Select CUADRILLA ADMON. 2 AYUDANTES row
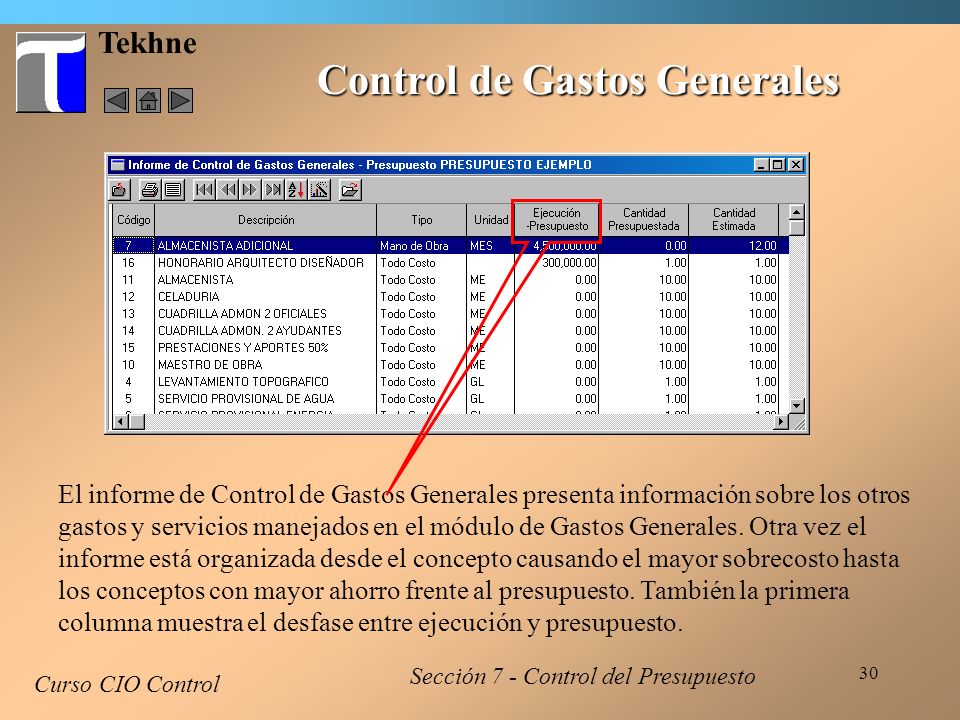 [451, 331]
